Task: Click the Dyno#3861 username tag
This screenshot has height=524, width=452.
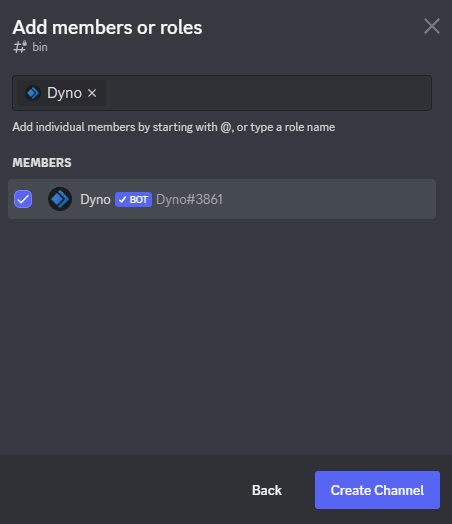Action: 189,200
